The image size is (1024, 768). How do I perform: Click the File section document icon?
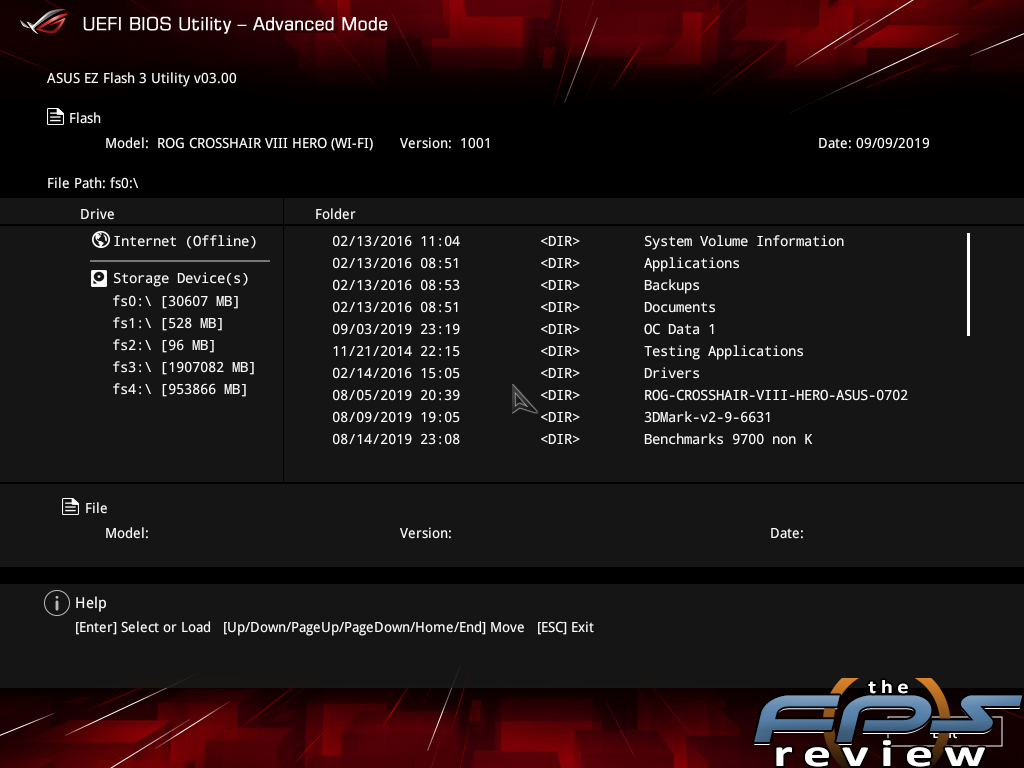coord(71,507)
